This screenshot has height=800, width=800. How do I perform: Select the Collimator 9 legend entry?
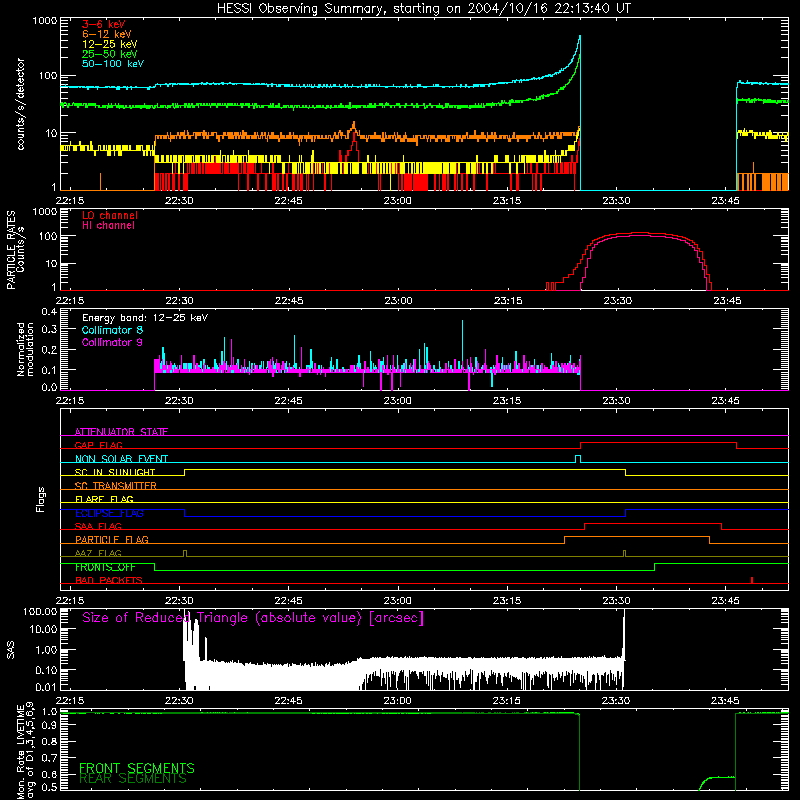pos(112,342)
